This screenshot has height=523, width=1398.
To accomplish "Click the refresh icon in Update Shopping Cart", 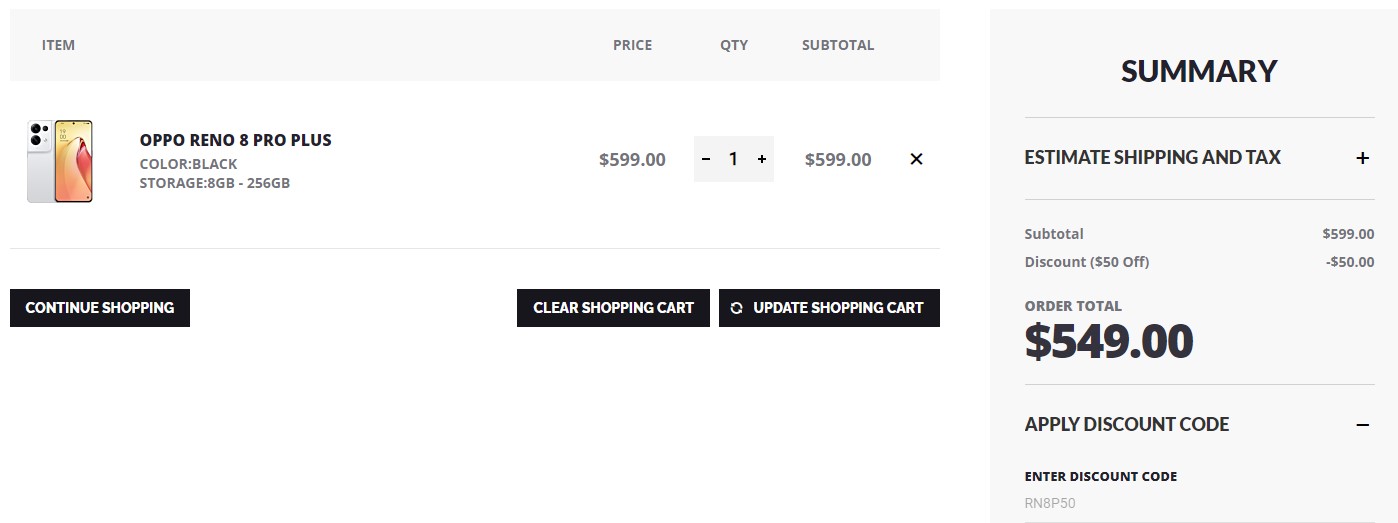I will 737,308.
